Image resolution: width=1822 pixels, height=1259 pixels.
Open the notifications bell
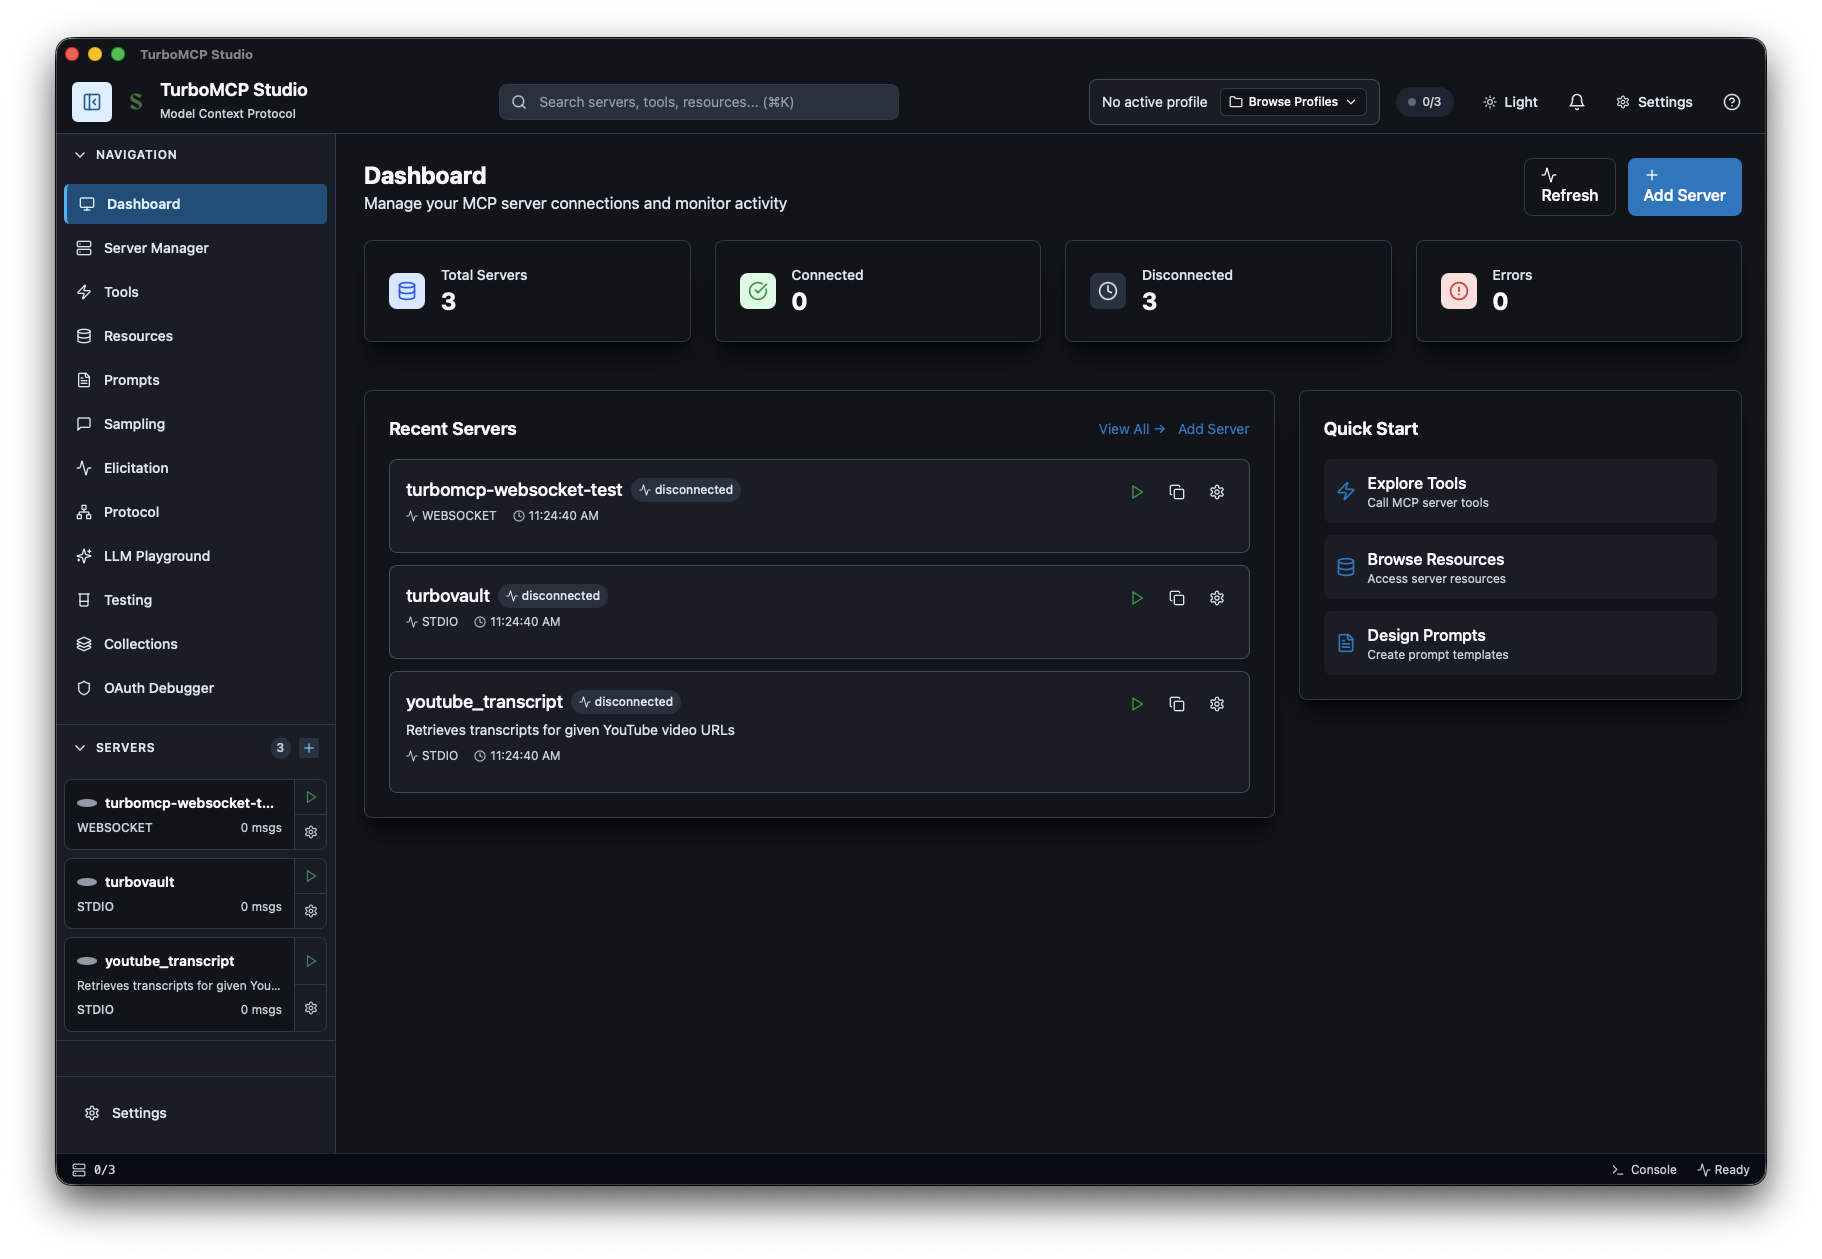1577,102
